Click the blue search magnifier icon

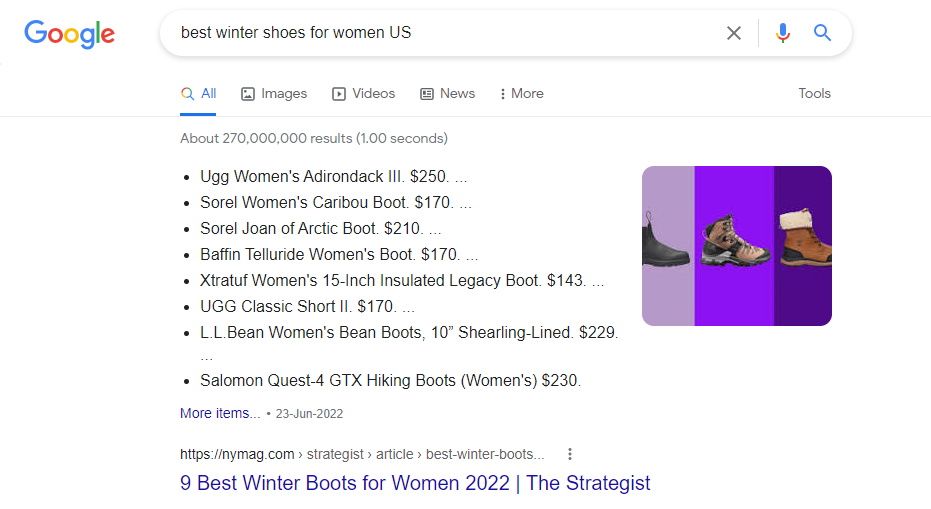[x=822, y=33]
